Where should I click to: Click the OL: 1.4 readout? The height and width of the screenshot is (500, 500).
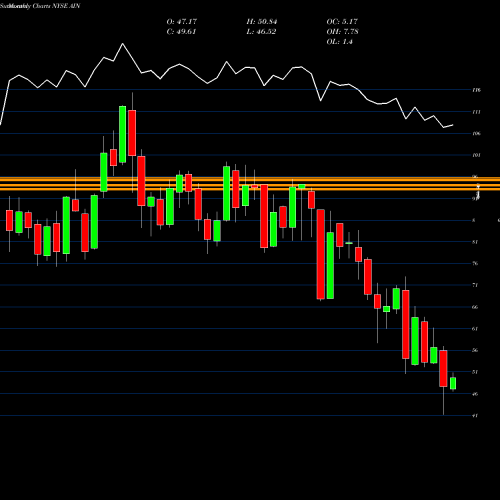(339, 42)
